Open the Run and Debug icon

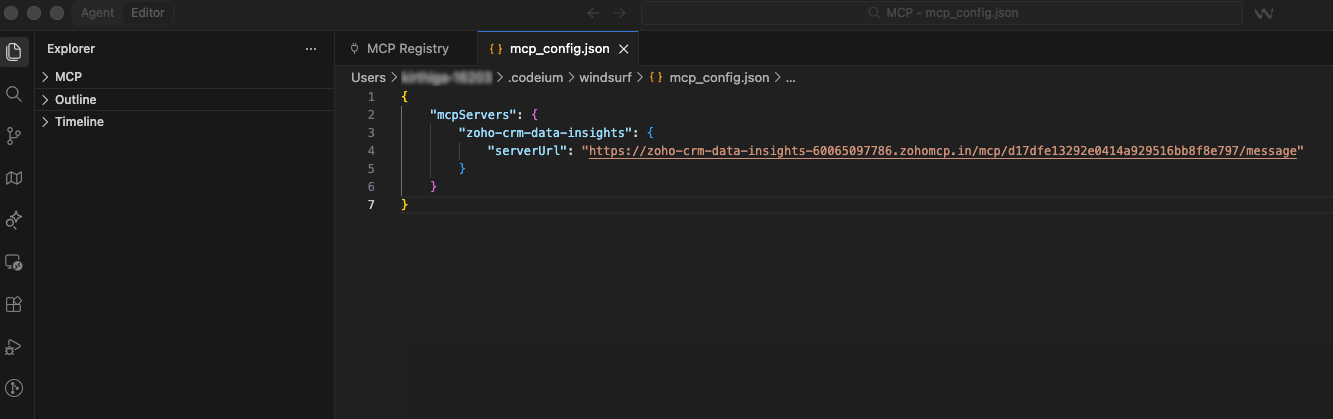(x=14, y=346)
